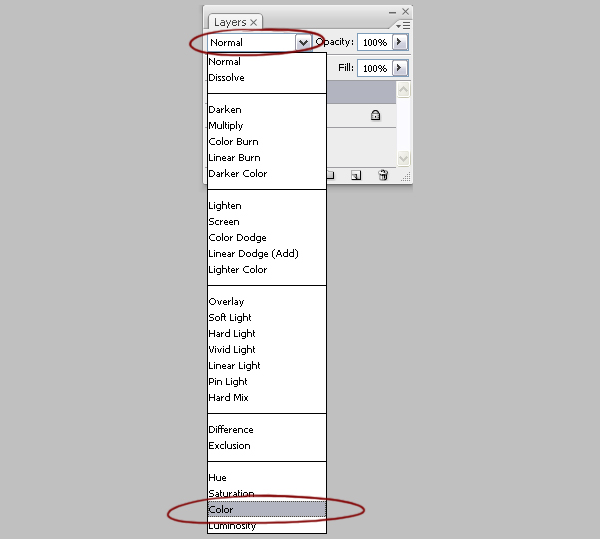Screen dimensions: 600x539
Task: Choose the Hard Mix blend mode
Action: (x=267, y=397)
